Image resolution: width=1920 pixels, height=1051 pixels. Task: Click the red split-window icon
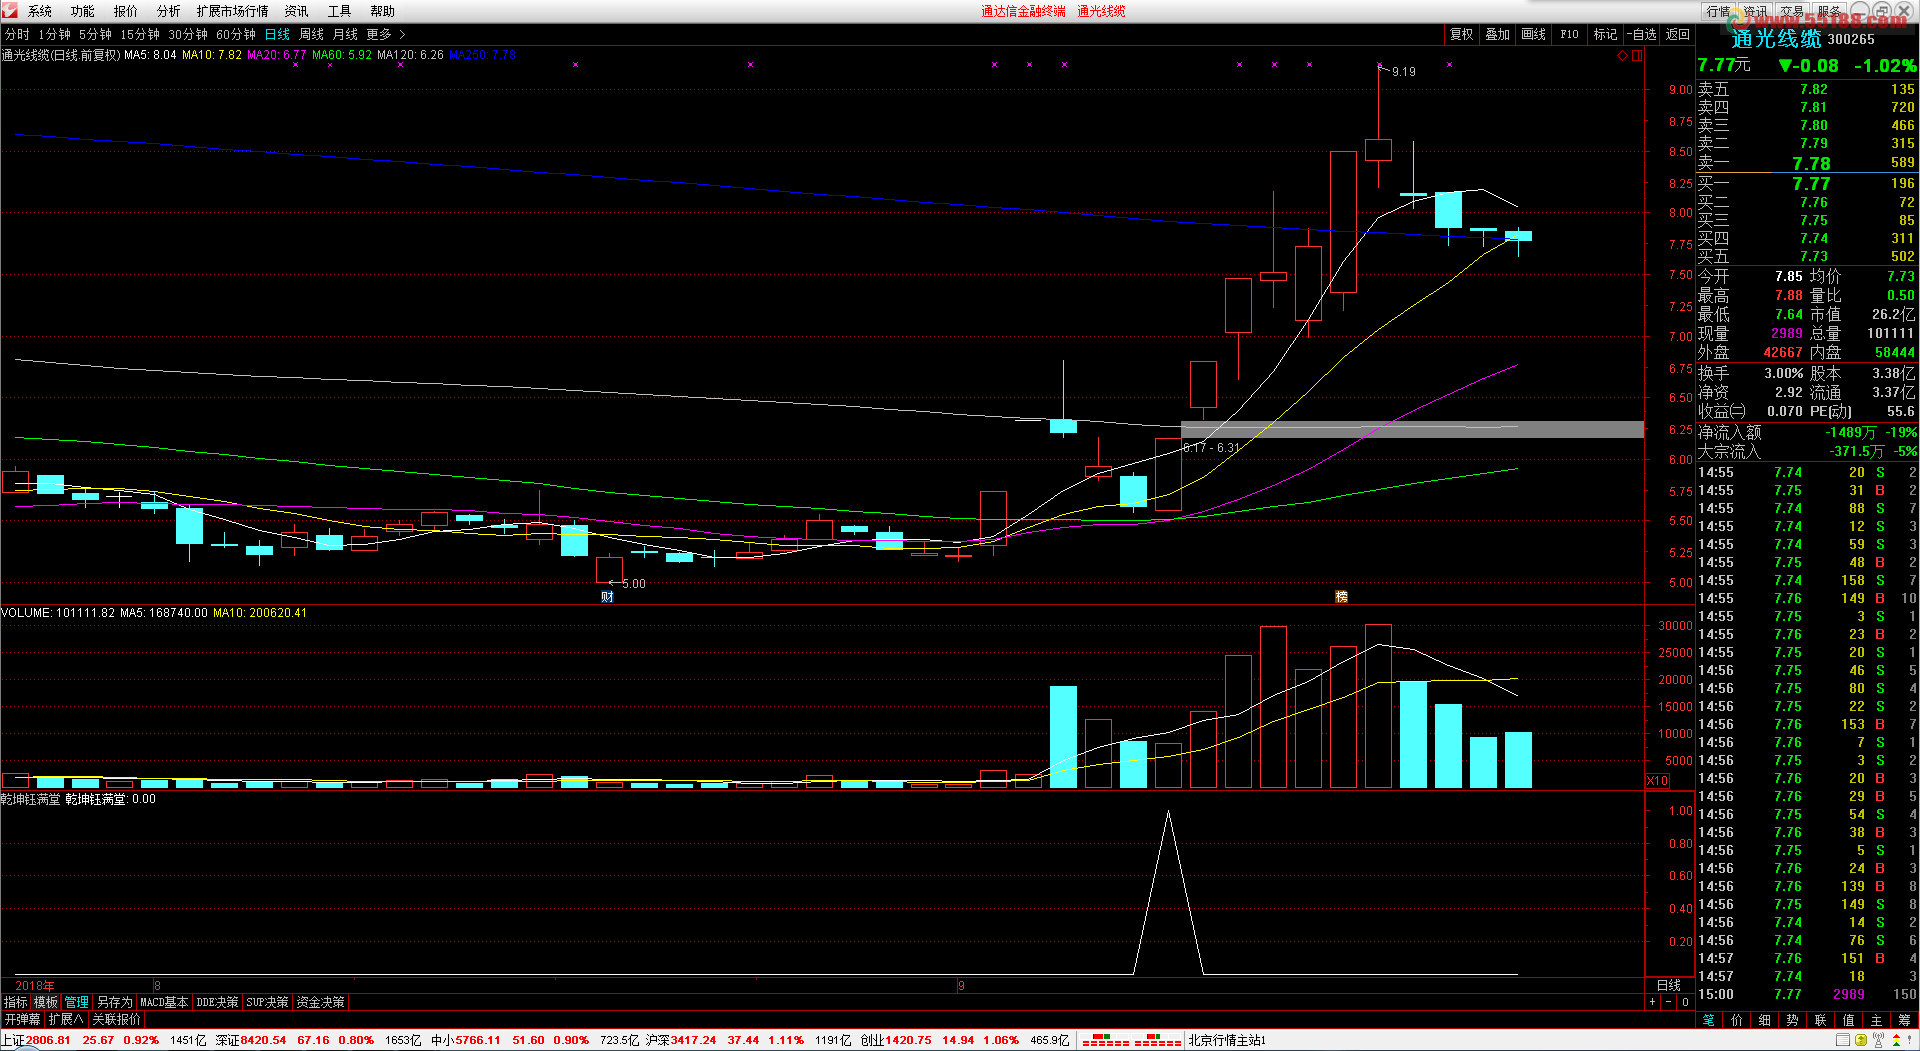(1637, 56)
